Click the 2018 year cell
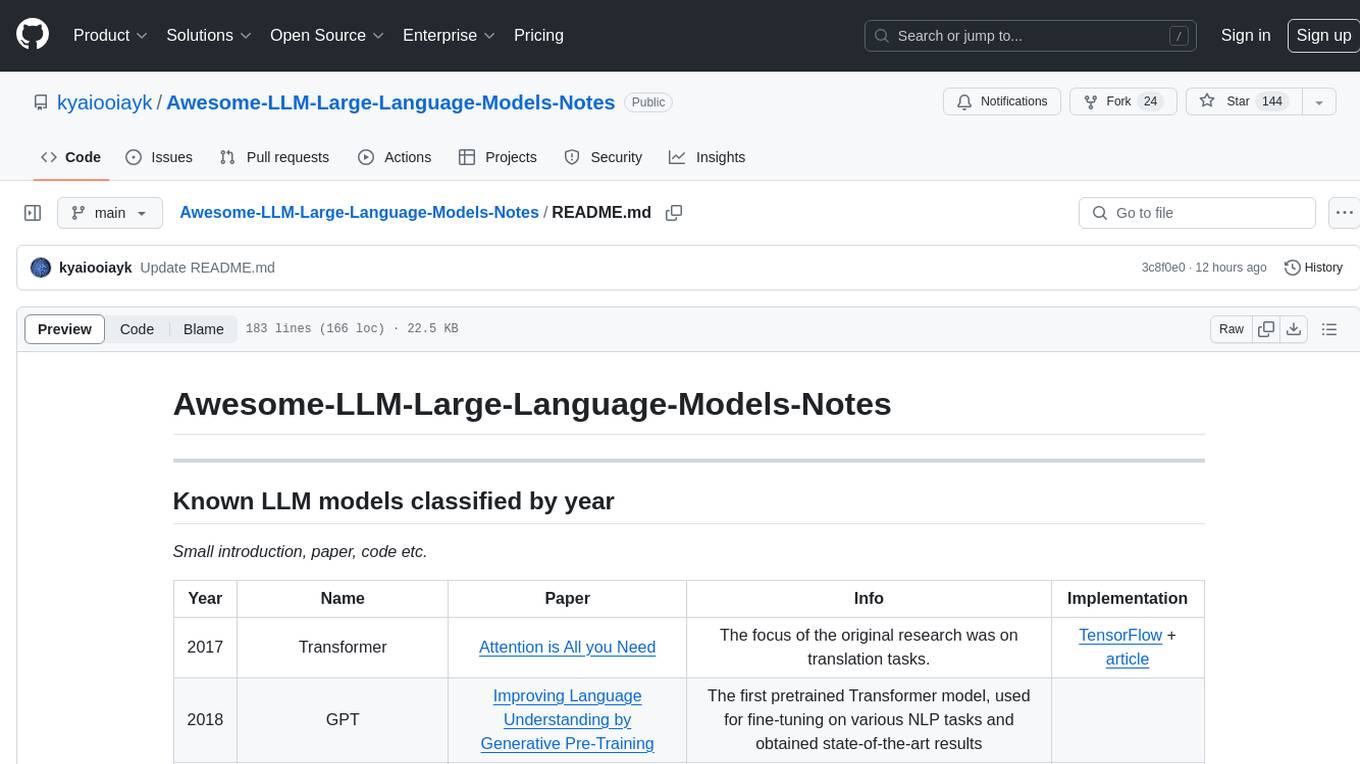Image resolution: width=1360 pixels, height=764 pixels. [x=205, y=720]
